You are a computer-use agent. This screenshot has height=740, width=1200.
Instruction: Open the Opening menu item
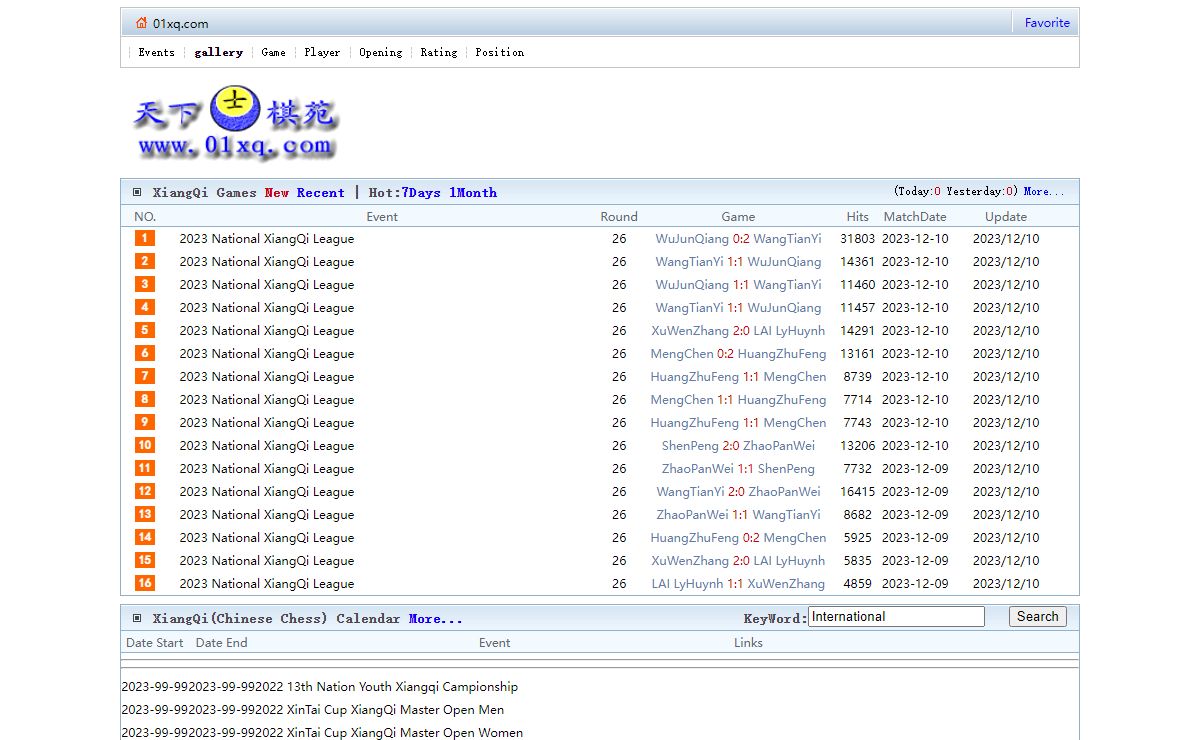tap(381, 52)
